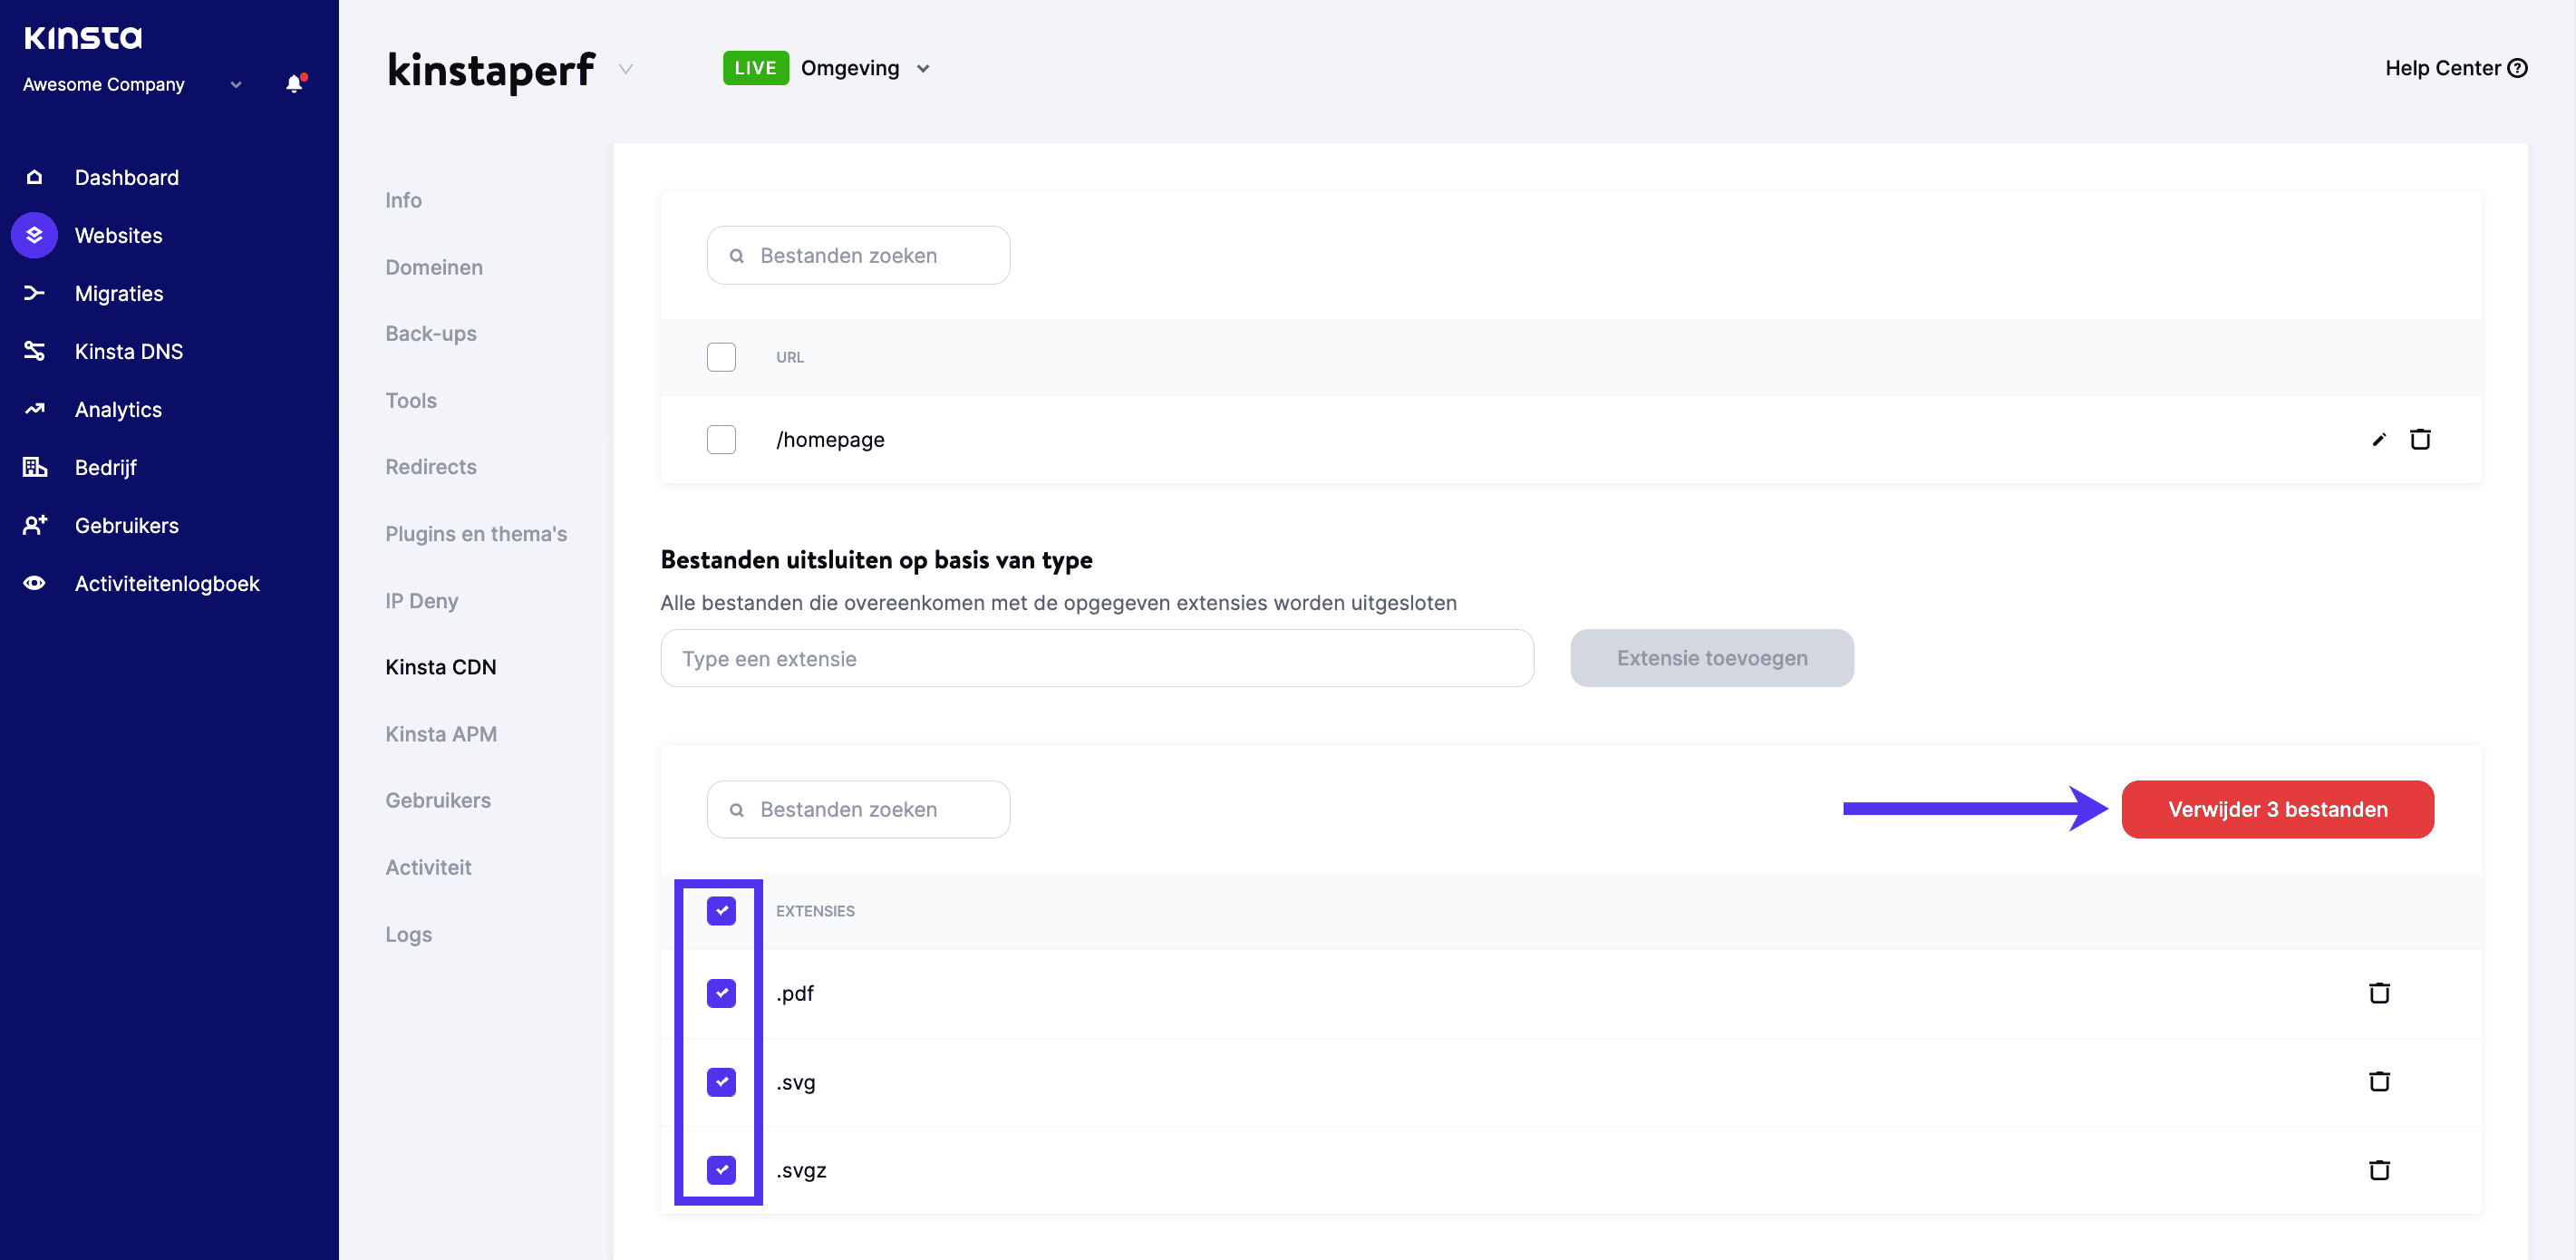
Task: Open Activiteitenlogboek in the main sidebar
Action: tap(167, 583)
